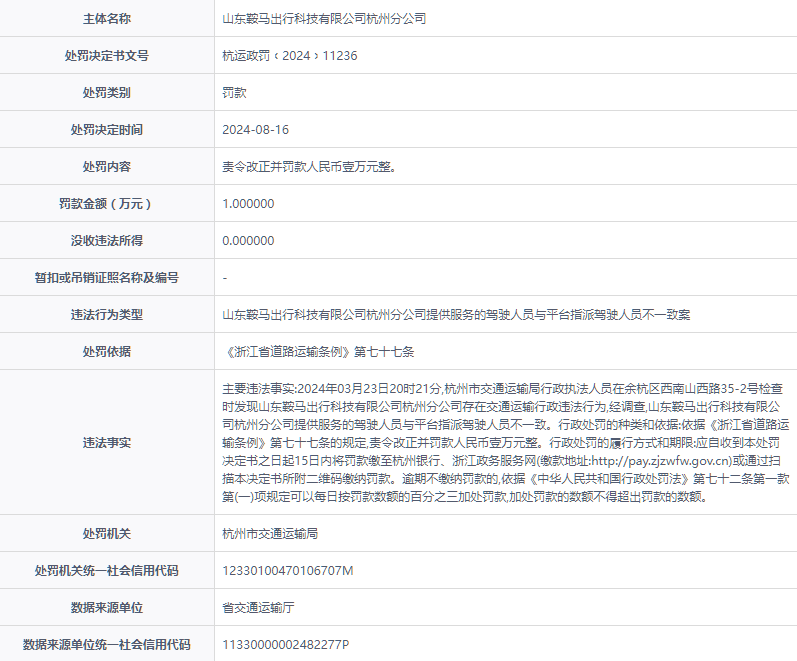Click the dash value for 暂扣或吊销证照

pyautogui.click(x=225, y=278)
